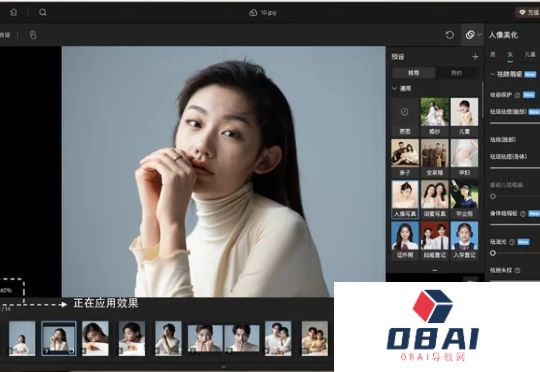Open filmstrip couple photo in white outfits

tap(278, 338)
